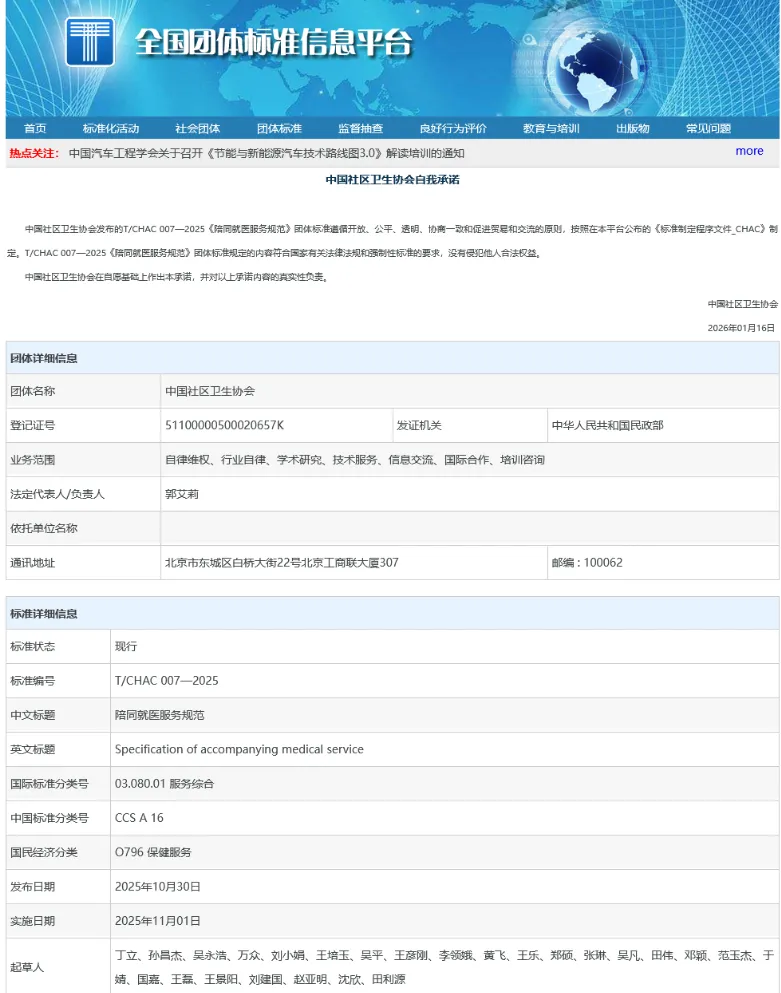The image size is (781, 993).
Task: Go to the 社会团体 section
Action: 197,128
